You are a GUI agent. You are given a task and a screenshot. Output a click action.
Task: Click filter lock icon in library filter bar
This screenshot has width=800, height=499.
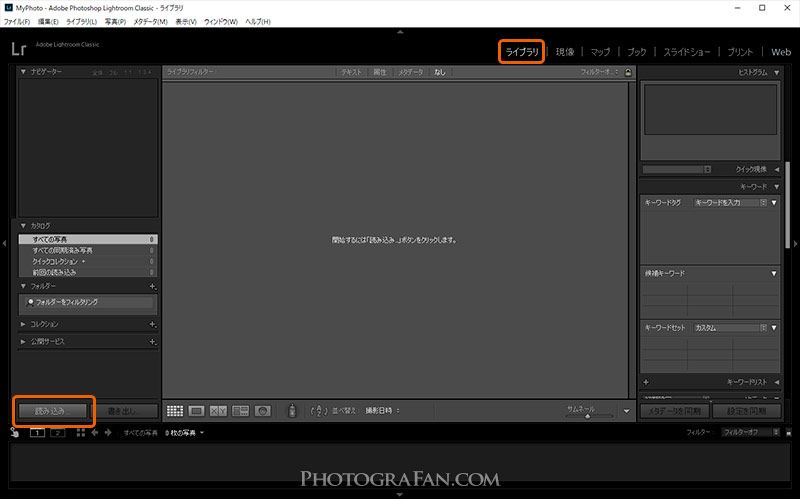(628, 72)
